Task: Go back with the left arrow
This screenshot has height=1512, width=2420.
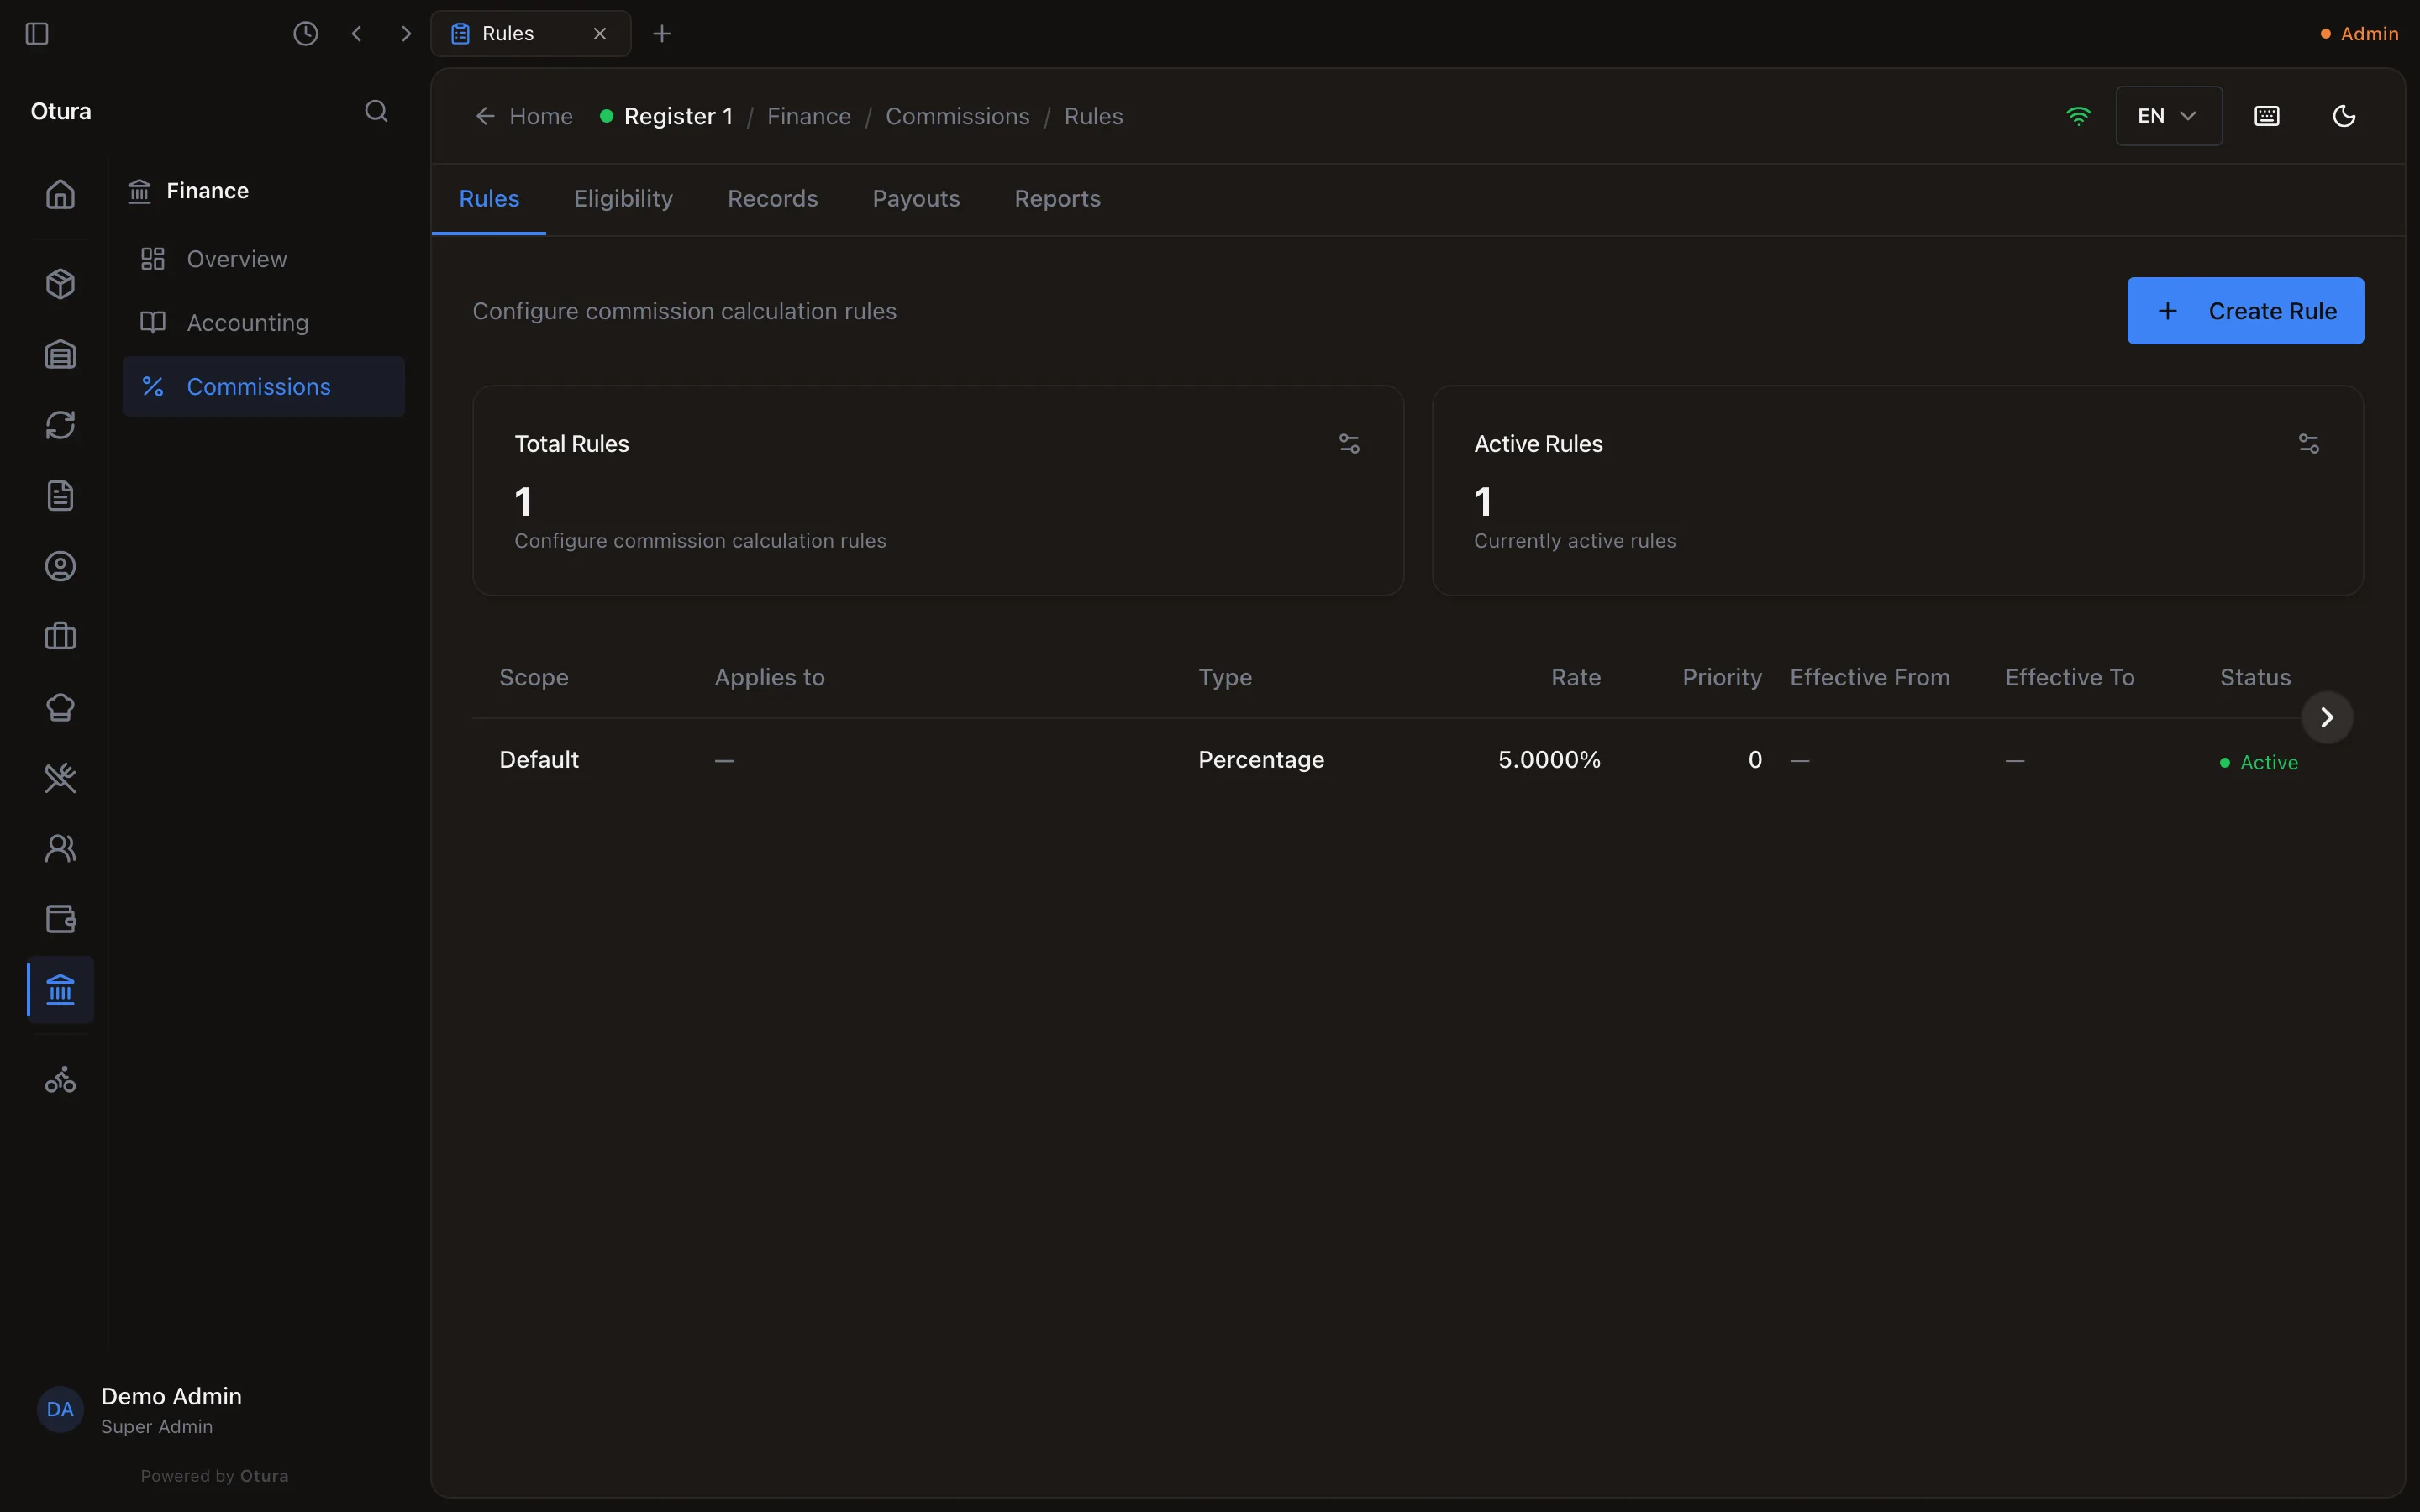Action: [x=357, y=33]
